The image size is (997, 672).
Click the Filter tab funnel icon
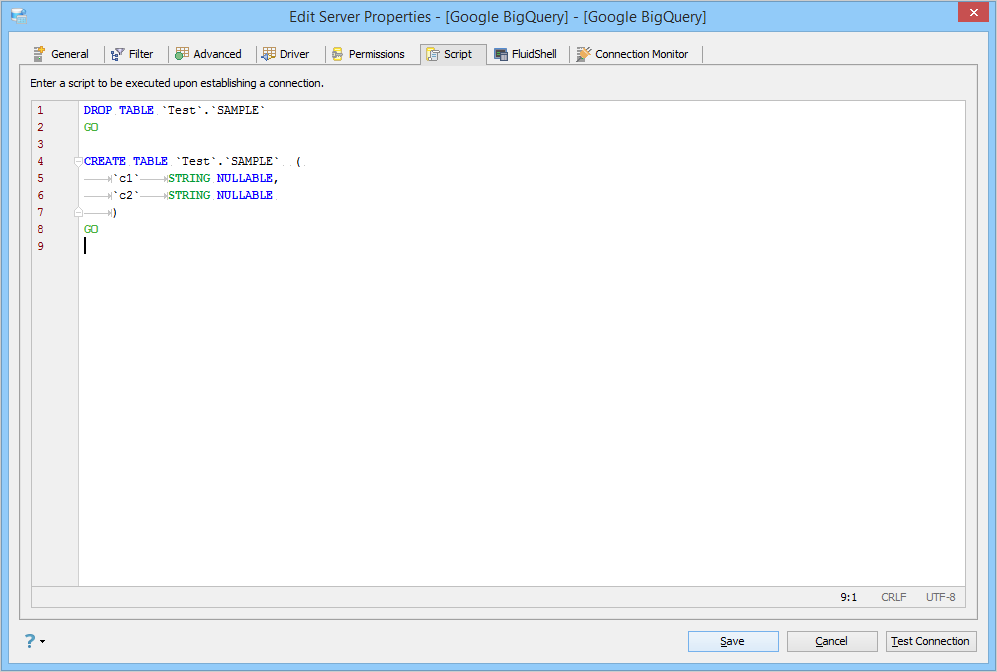pyautogui.click(x=118, y=55)
